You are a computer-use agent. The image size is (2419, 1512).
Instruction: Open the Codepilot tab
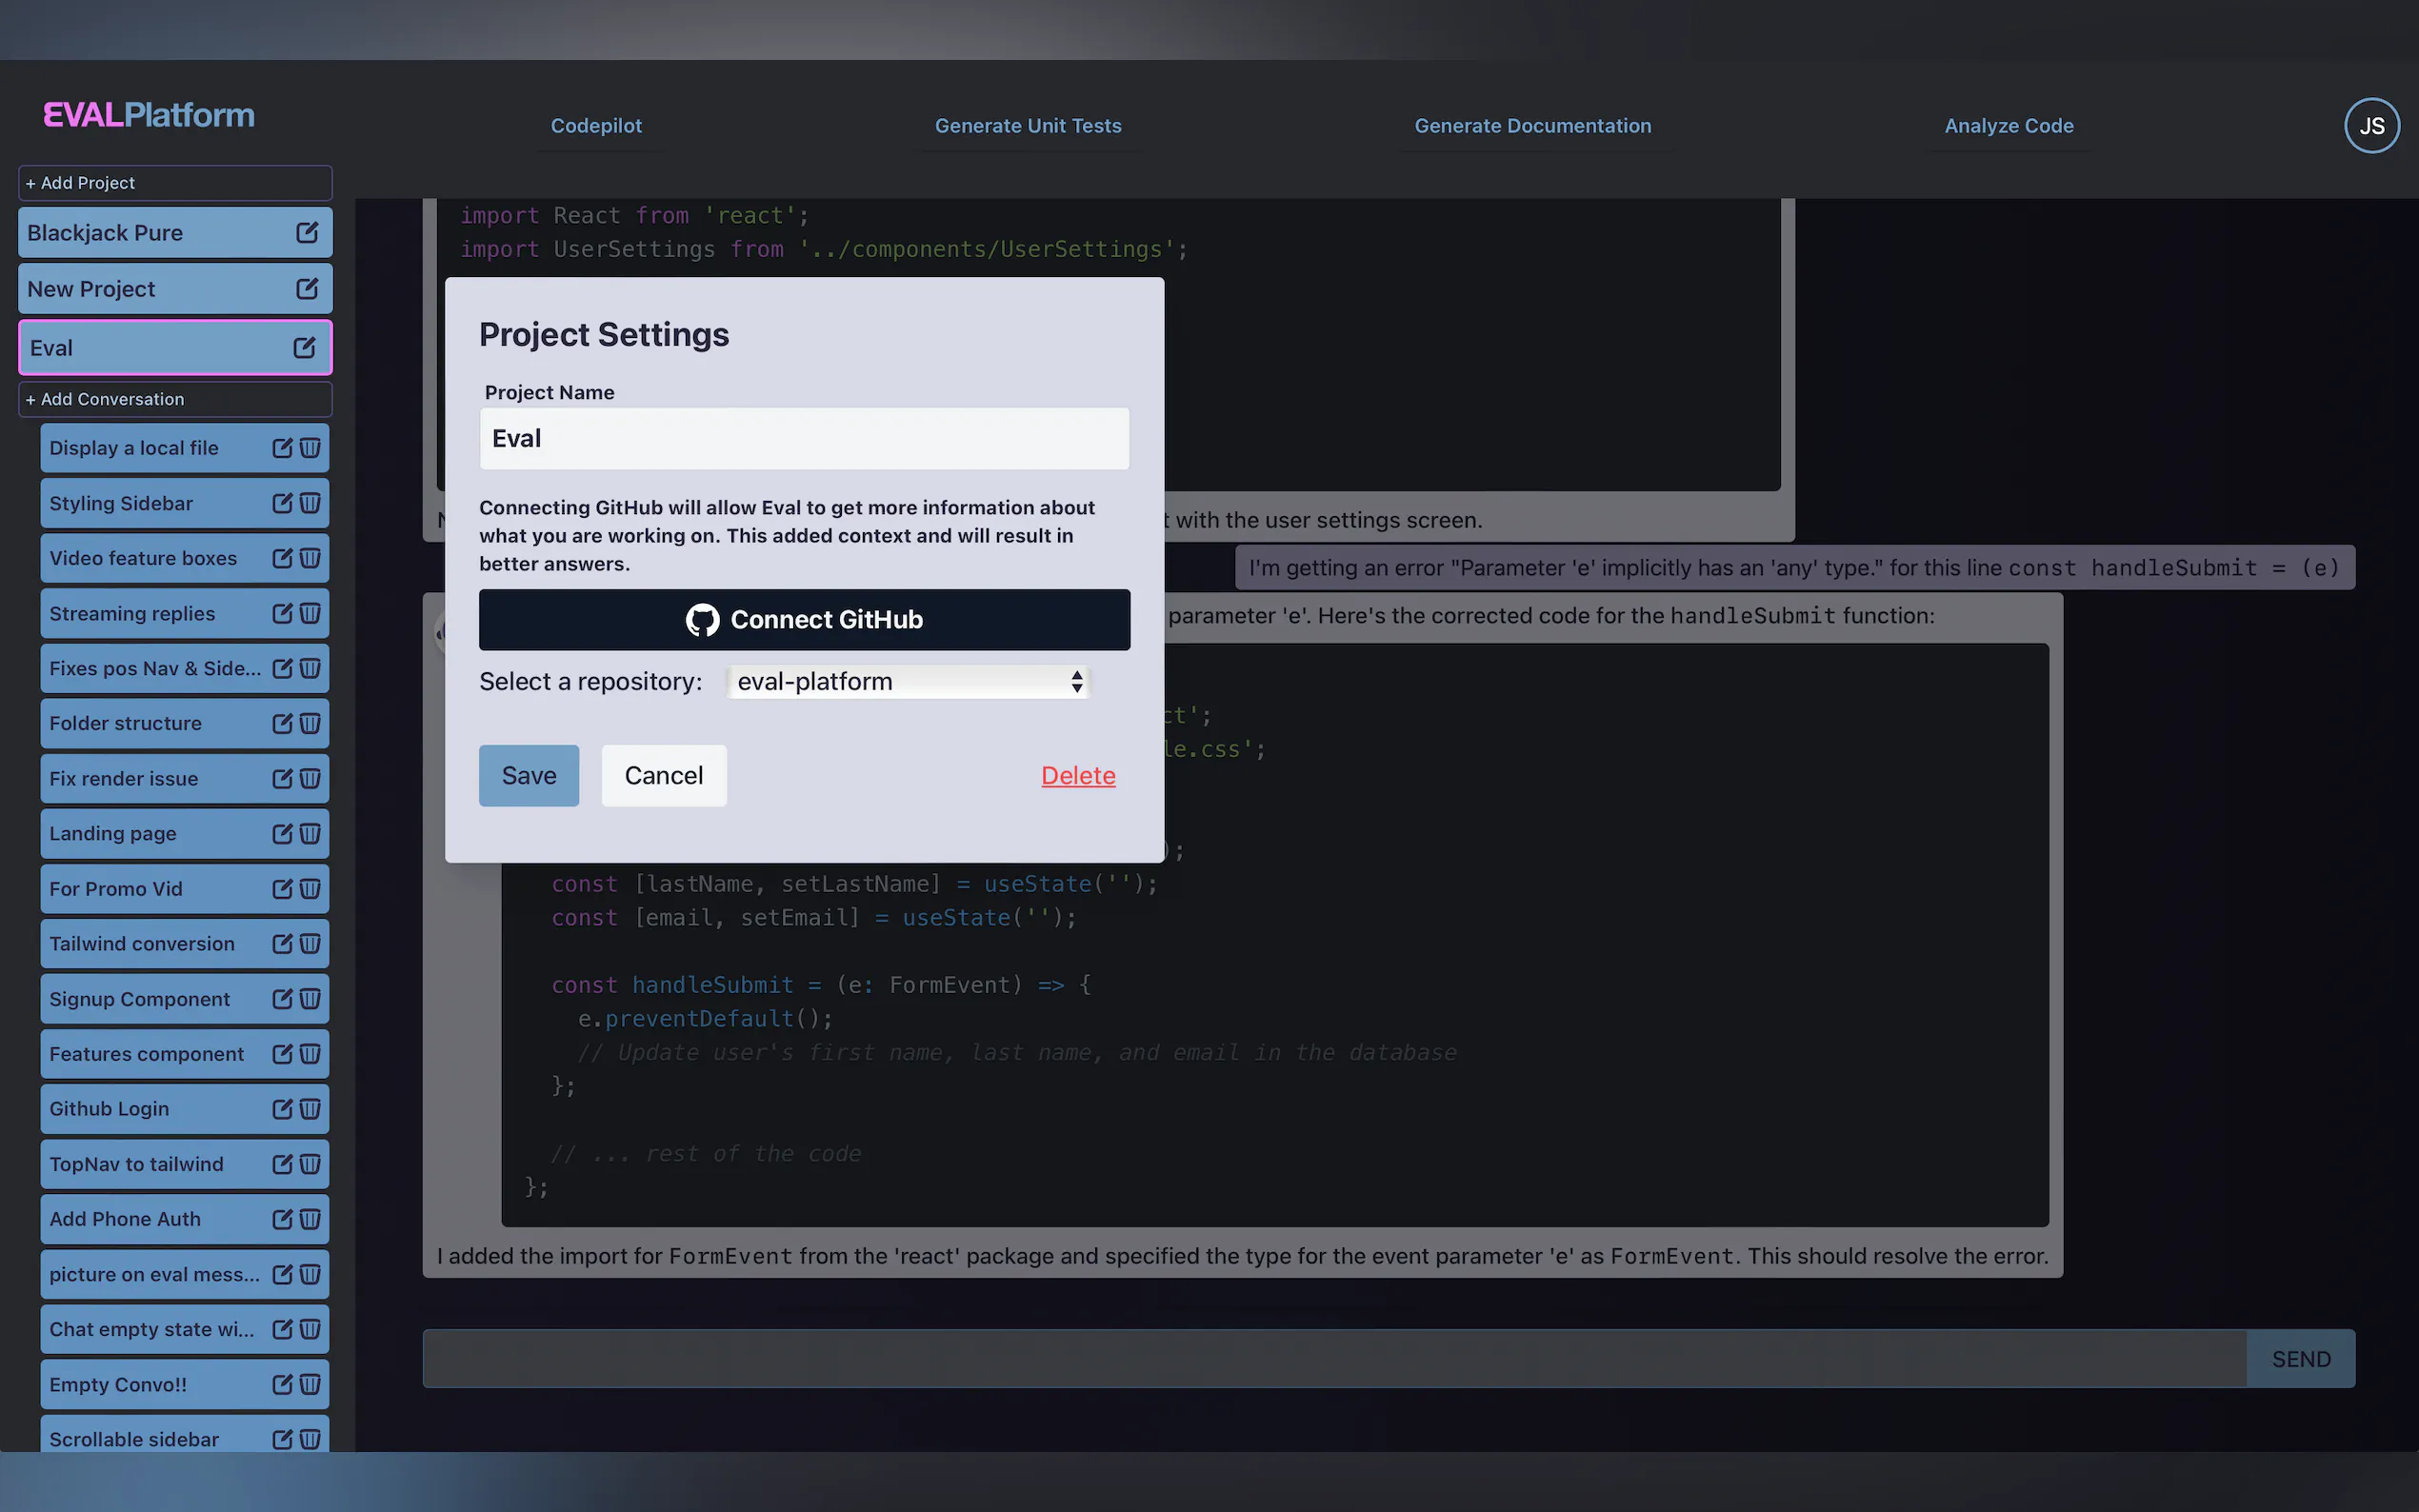pos(596,126)
